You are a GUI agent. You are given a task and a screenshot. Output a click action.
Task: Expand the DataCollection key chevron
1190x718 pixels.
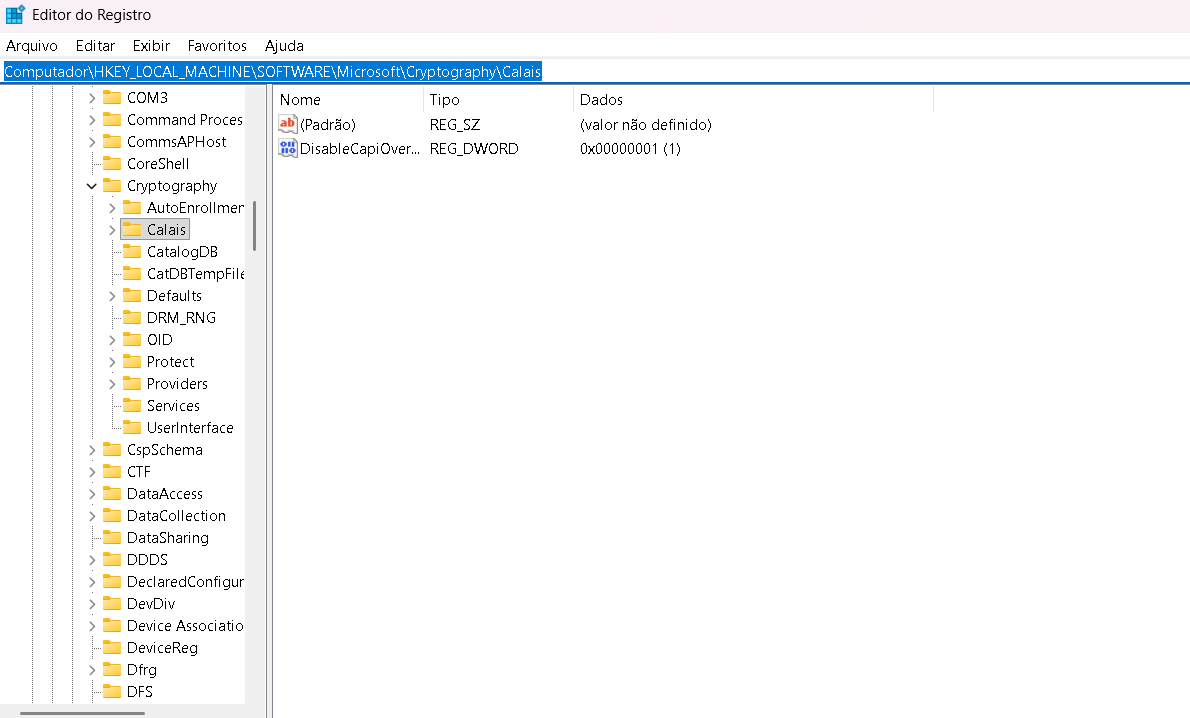tap(92, 516)
